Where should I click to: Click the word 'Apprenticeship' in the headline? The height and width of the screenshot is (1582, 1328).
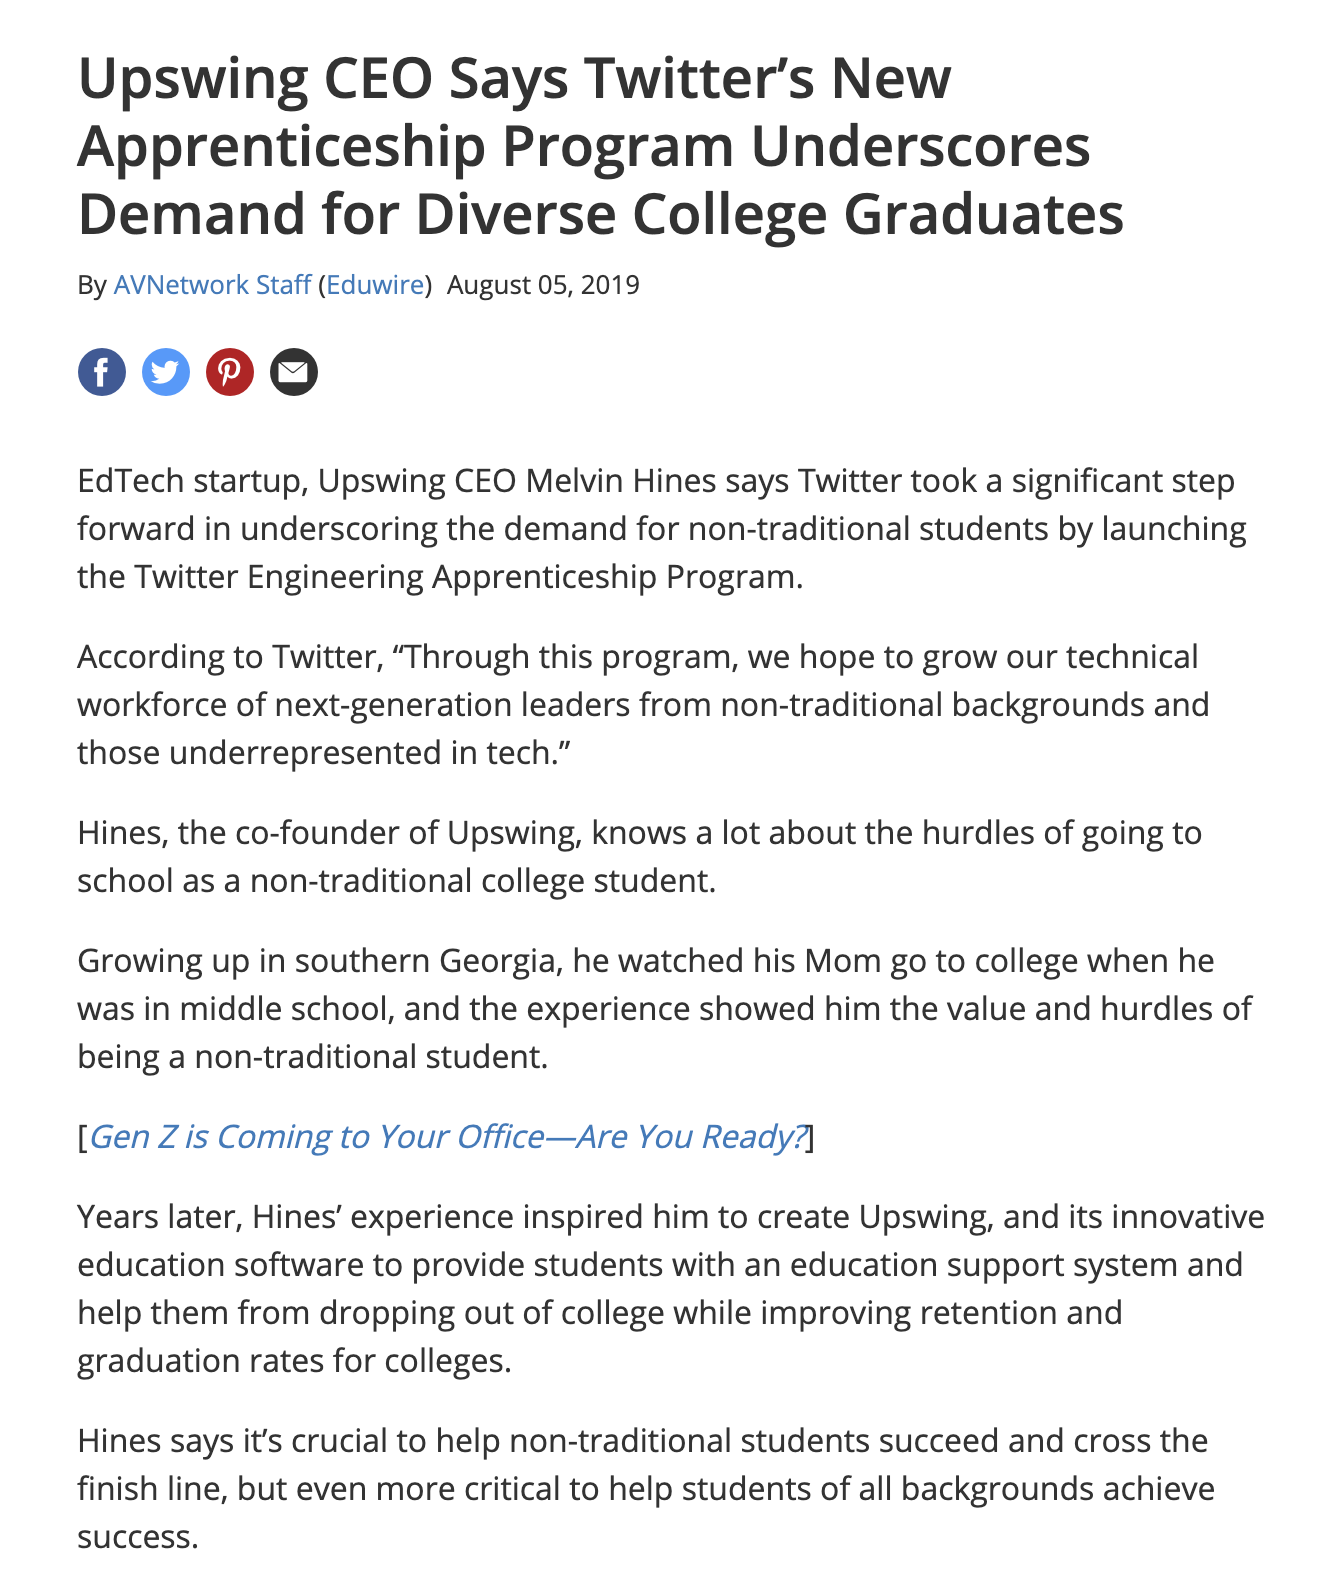281,146
